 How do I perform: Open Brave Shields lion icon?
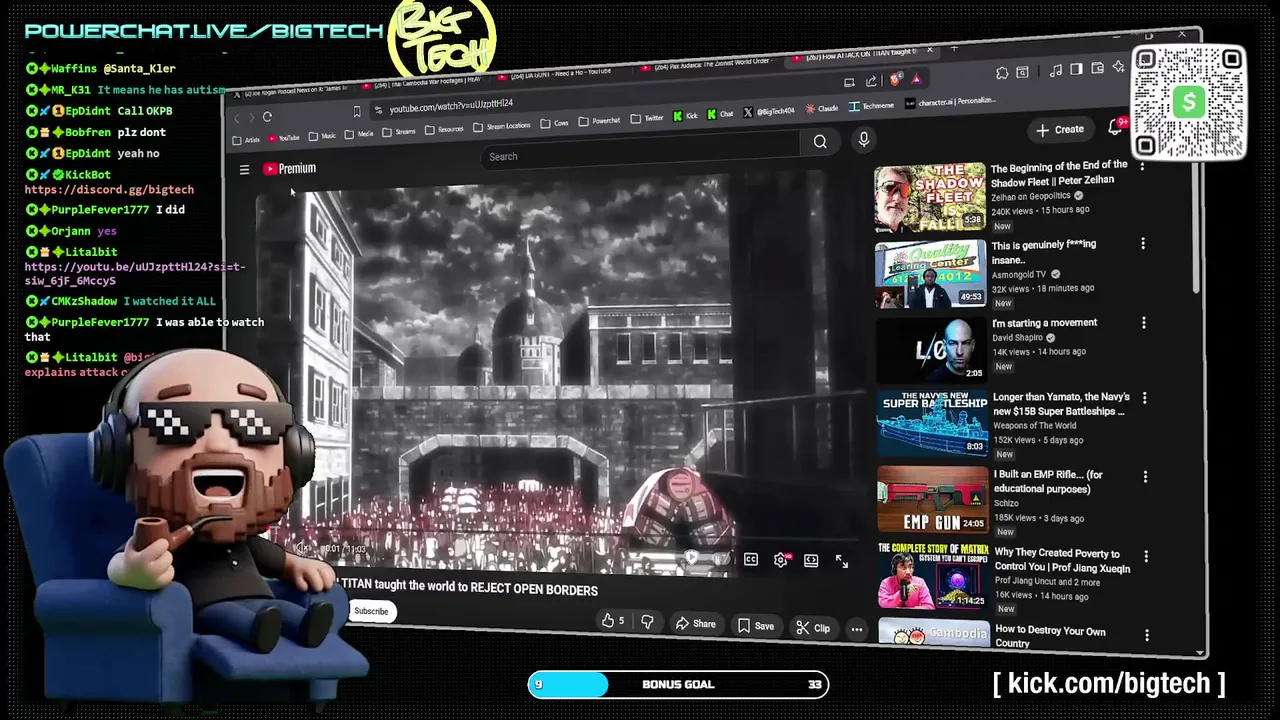[895, 79]
